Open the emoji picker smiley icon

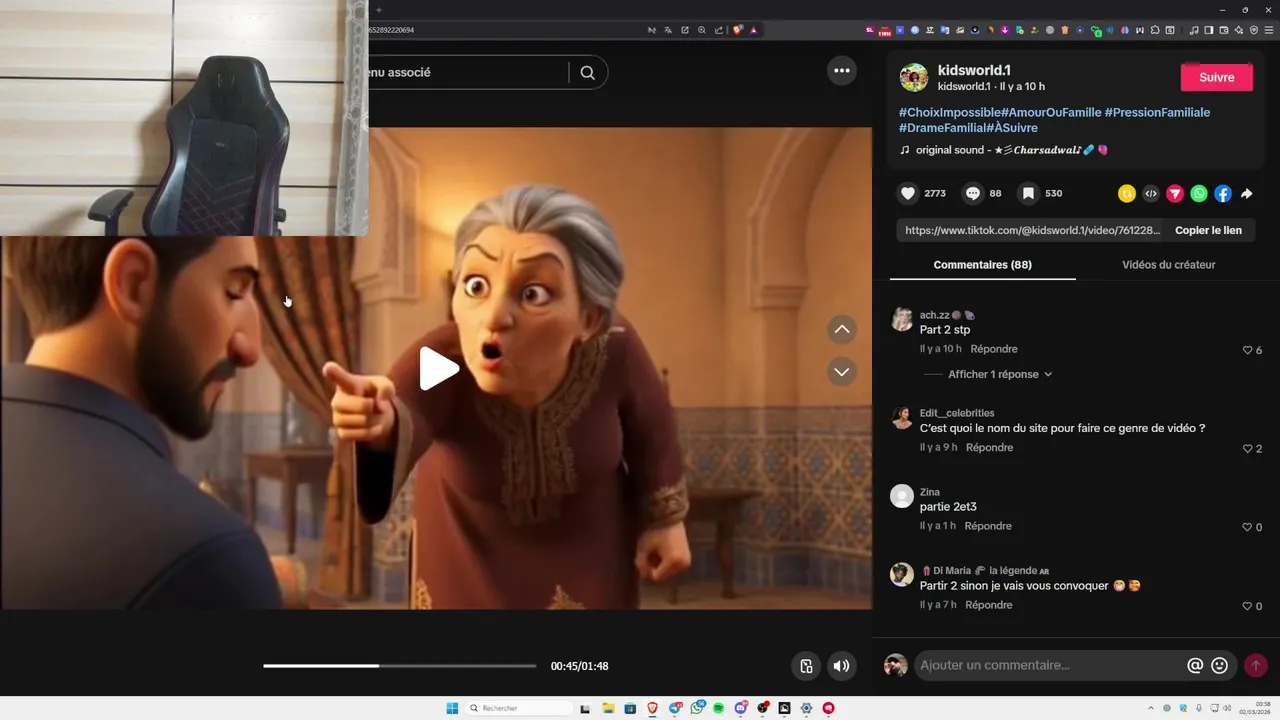click(x=1219, y=665)
